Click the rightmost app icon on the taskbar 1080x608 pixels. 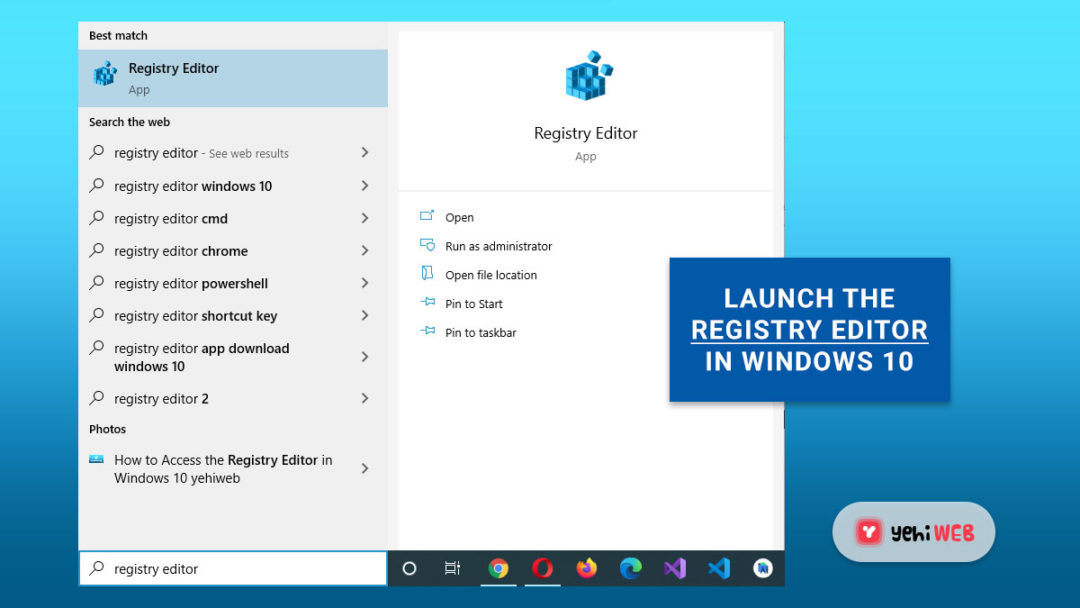762,568
